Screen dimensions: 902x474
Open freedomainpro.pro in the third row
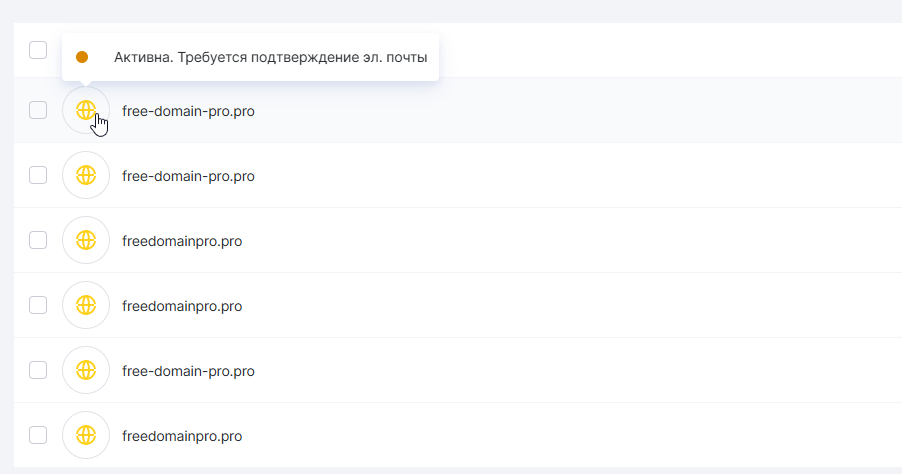(x=182, y=241)
